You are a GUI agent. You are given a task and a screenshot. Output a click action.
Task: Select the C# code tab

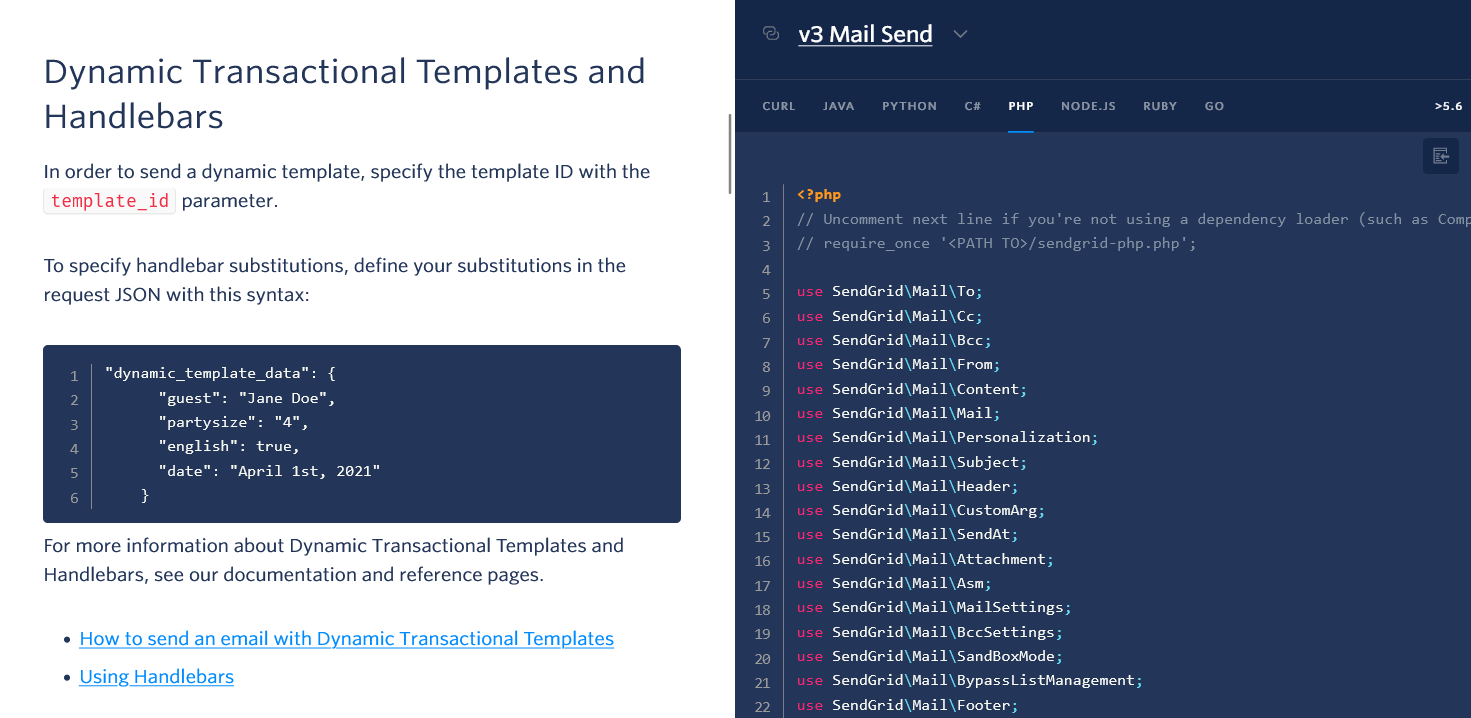coord(973,106)
